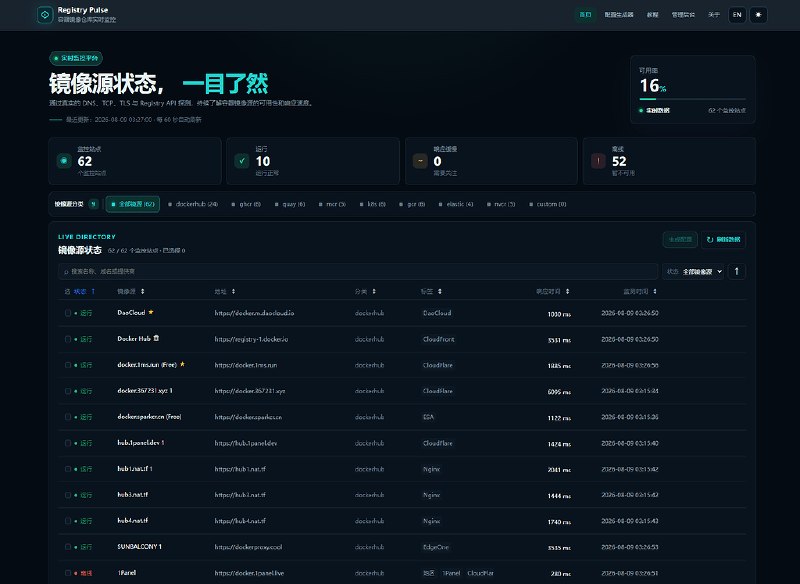Click the generate config button
This screenshot has width=800, height=584.
[680, 239]
